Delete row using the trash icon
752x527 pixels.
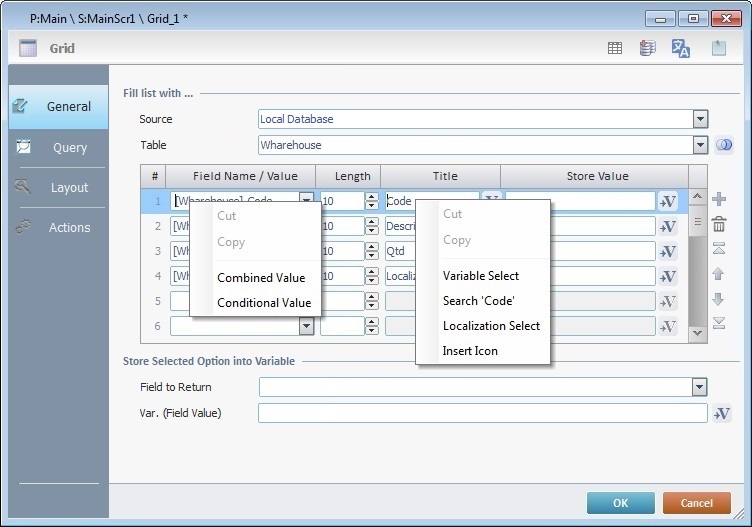pyautogui.click(x=718, y=225)
